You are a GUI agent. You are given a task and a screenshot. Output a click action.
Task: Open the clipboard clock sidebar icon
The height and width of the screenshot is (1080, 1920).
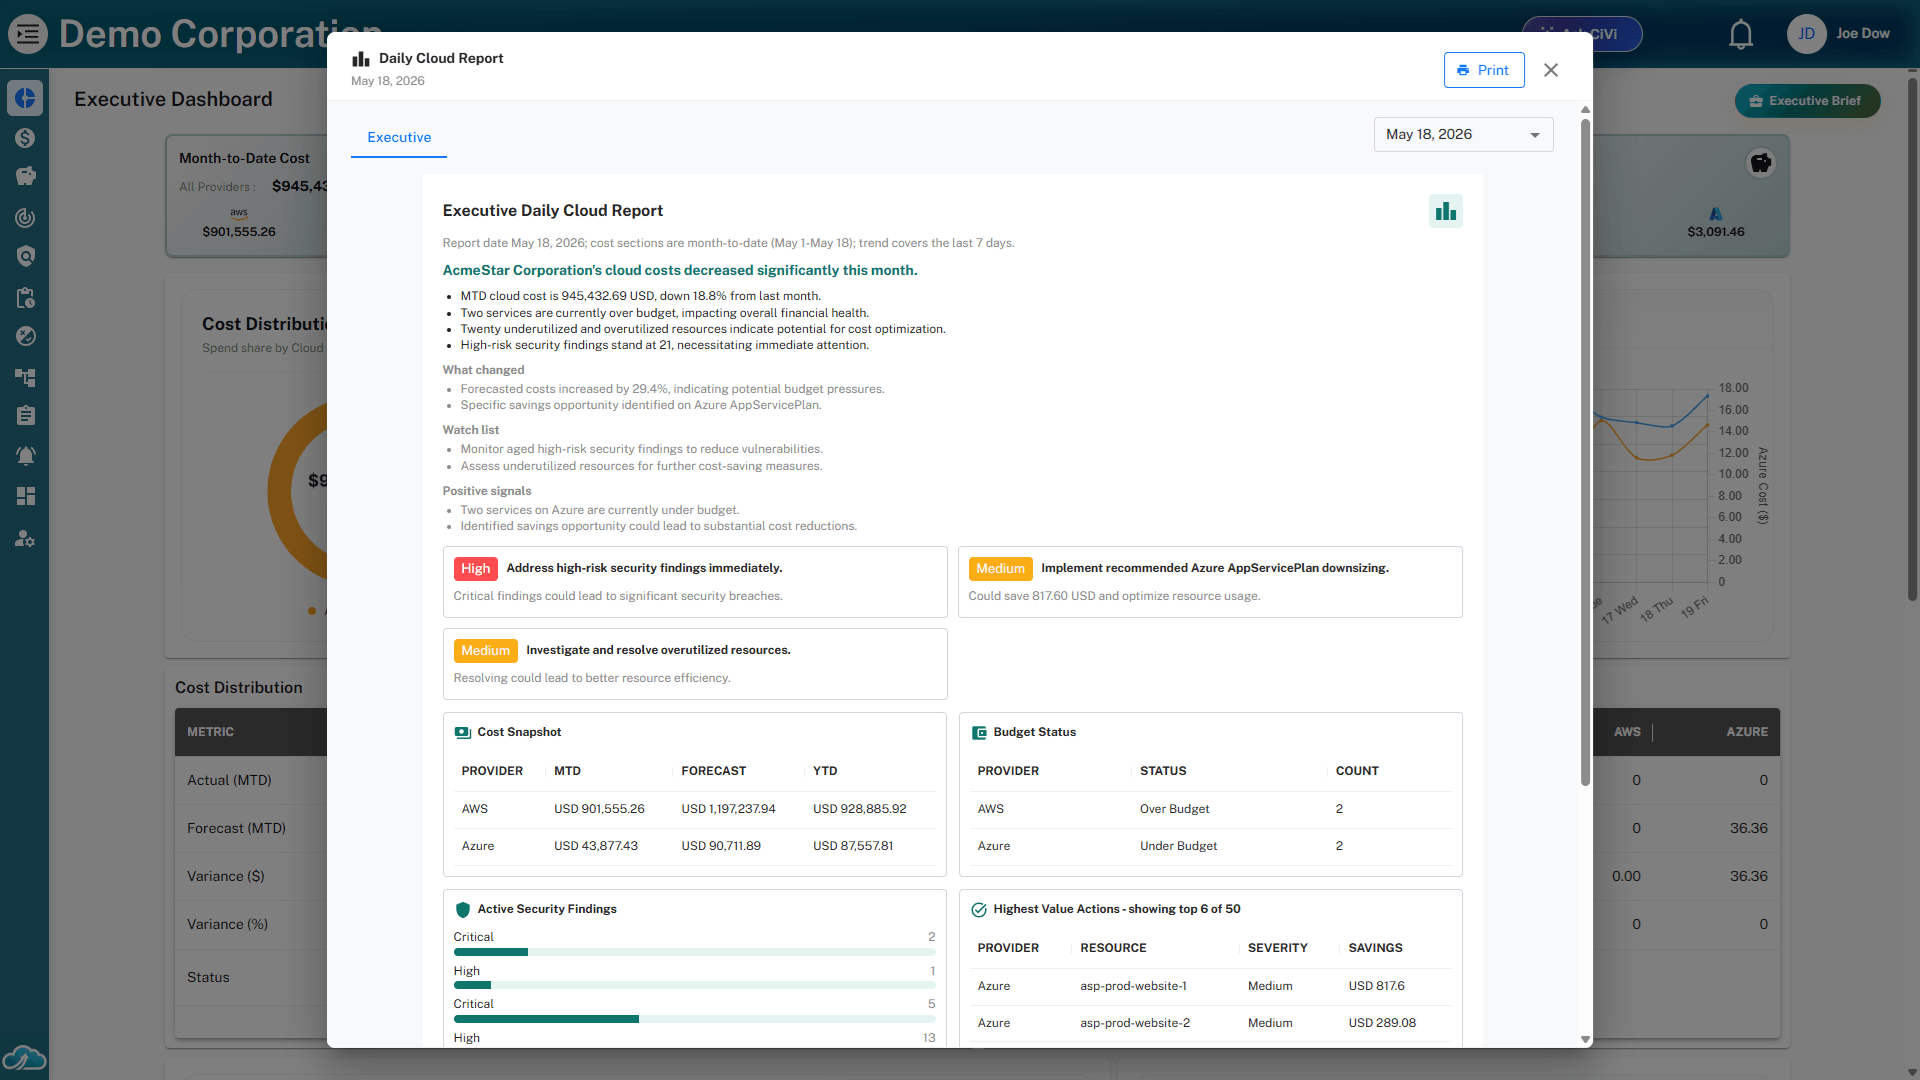(x=25, y=298)
